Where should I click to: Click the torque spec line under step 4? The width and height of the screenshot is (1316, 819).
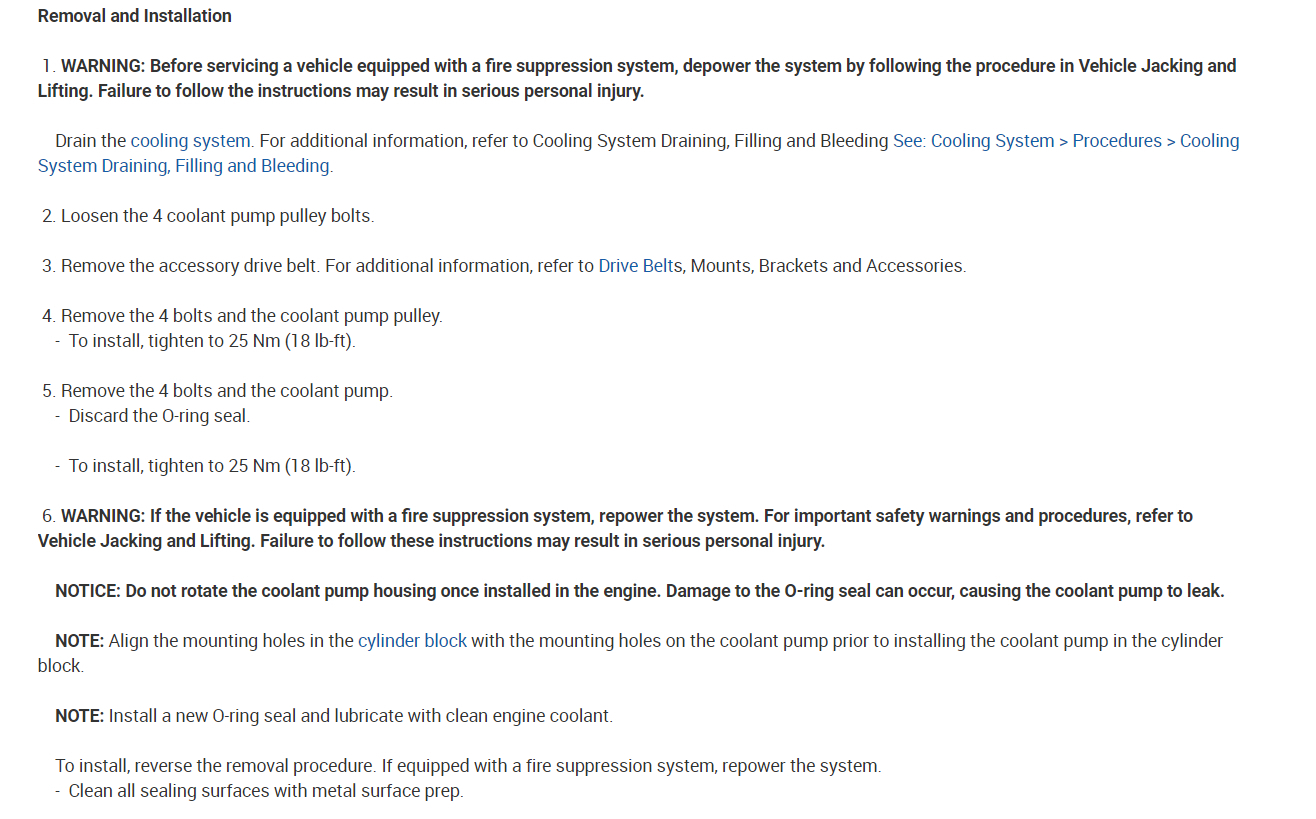[211, 341]
